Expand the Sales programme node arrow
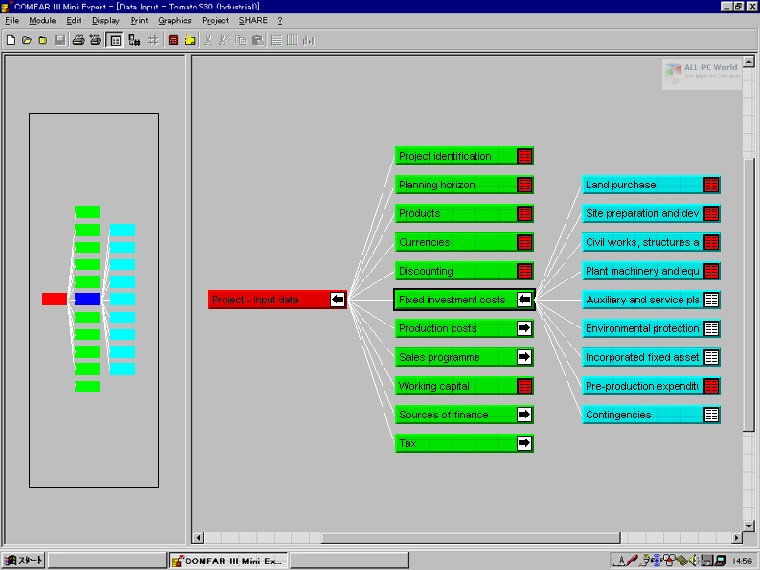Image resolution: width=760 pixels, height=570 pixels. pos(524,357)
